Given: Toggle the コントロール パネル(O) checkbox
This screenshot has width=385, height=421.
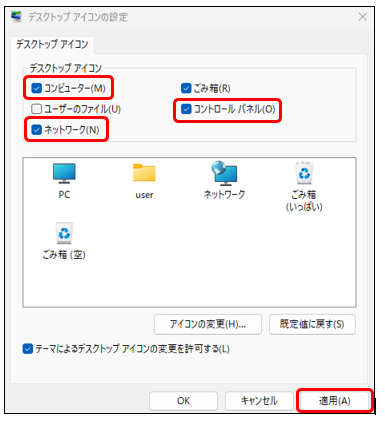Looking at the screenshot, I should tap(186, 109).
